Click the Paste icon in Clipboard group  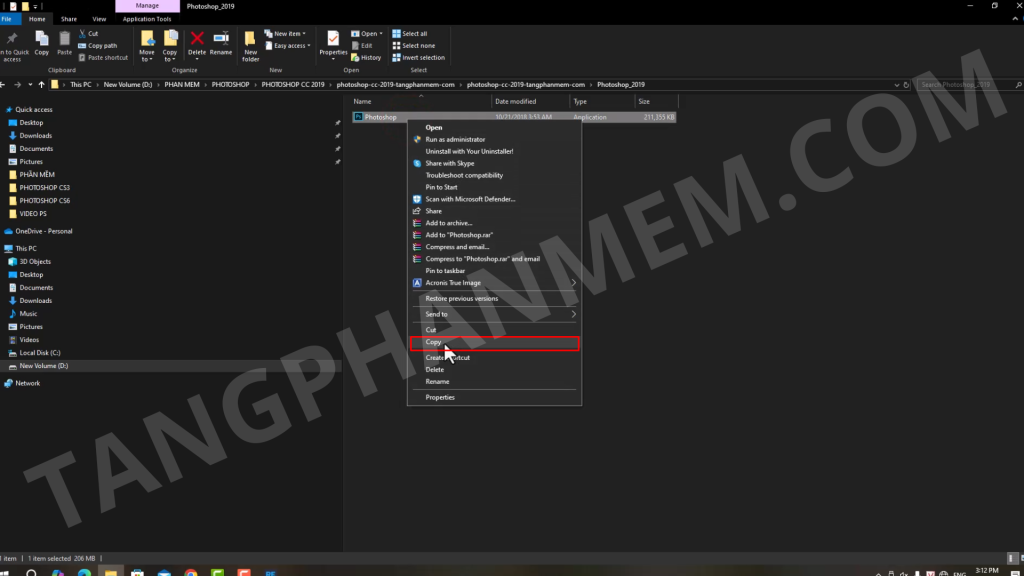tap(65, 41)
